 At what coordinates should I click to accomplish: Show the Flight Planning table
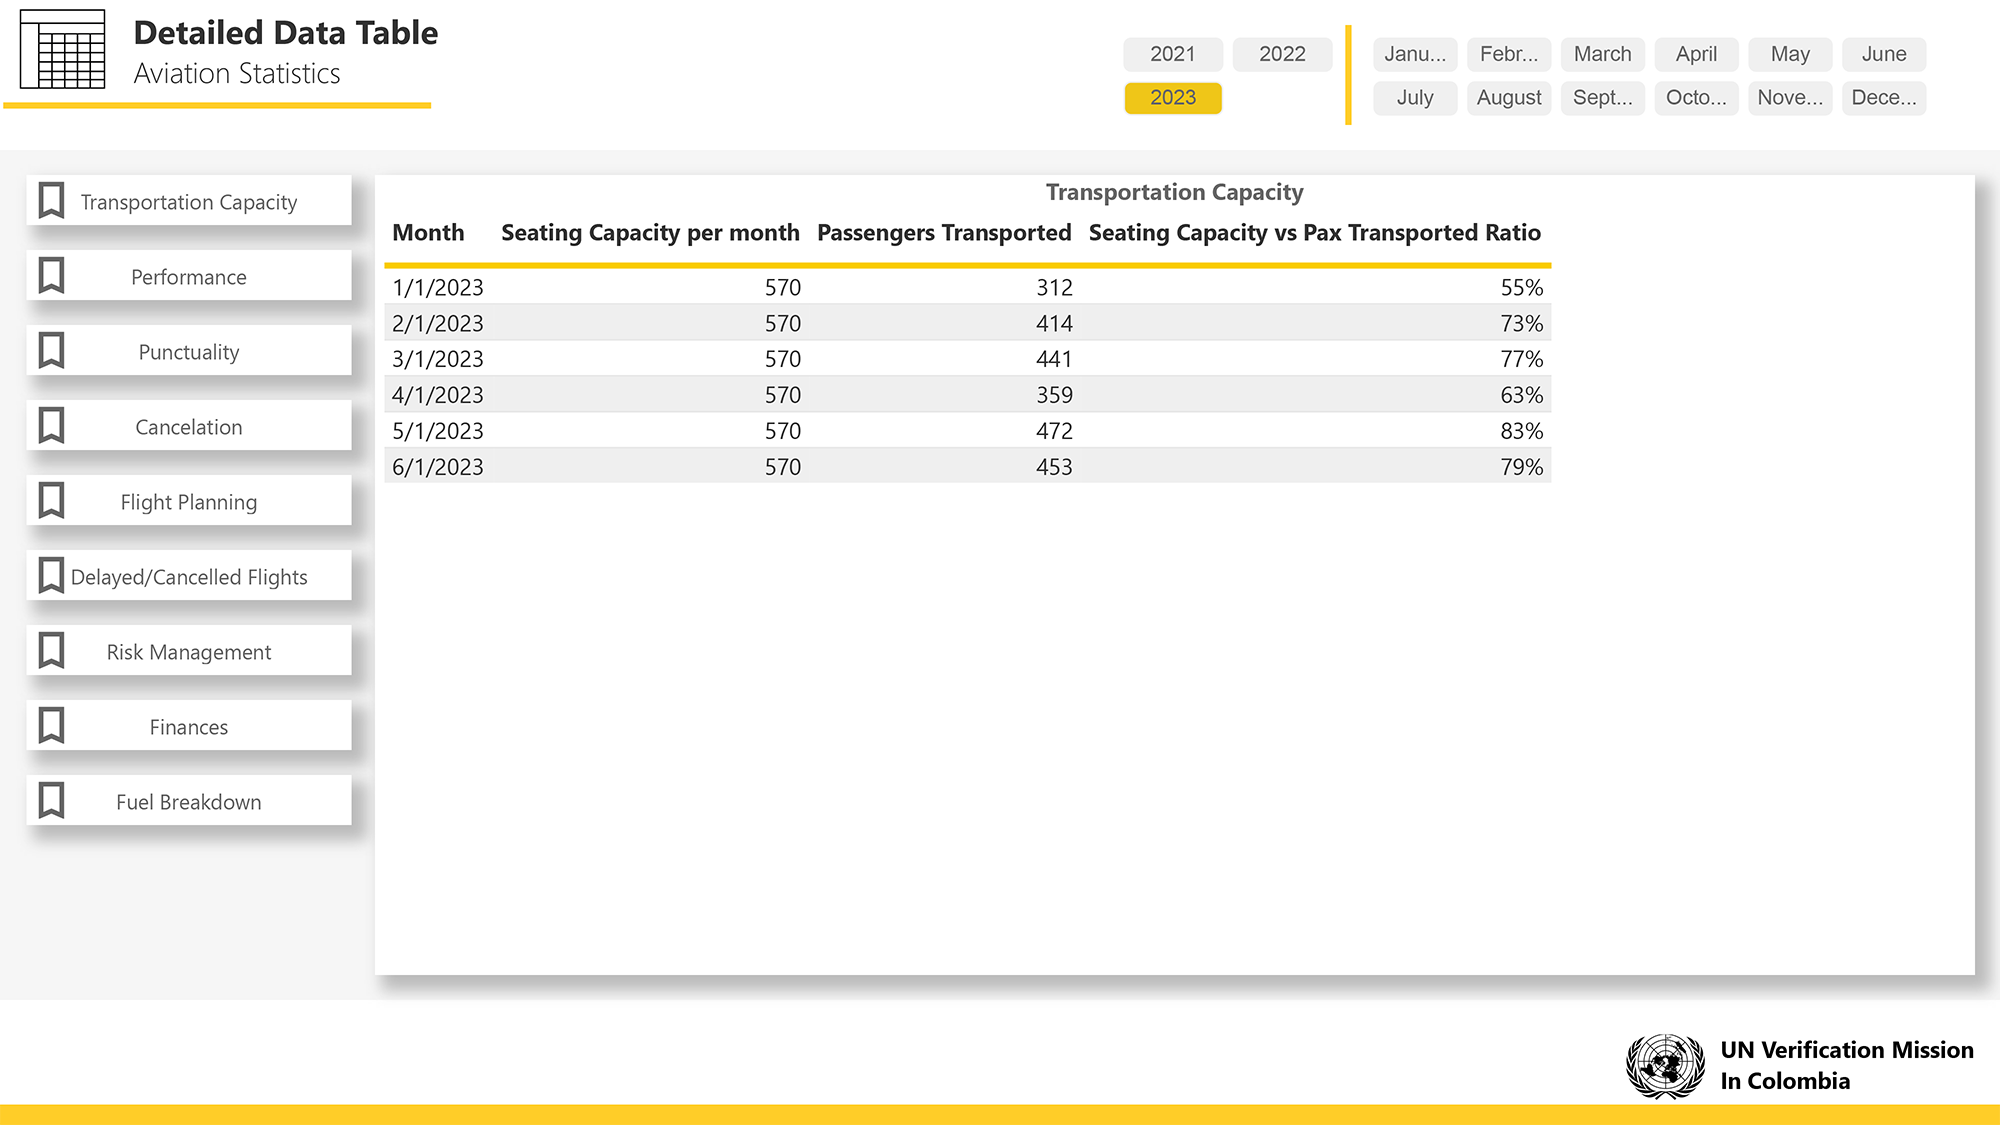coord(189,501)
